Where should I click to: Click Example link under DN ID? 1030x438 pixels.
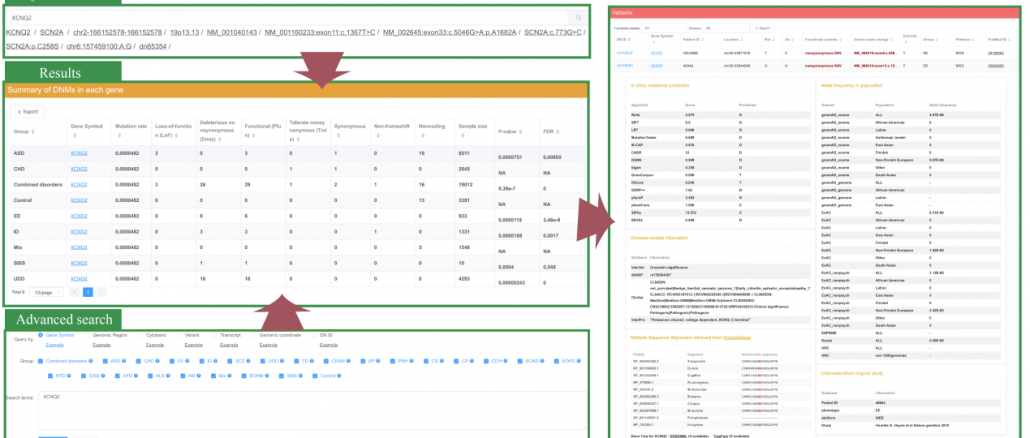327,344
